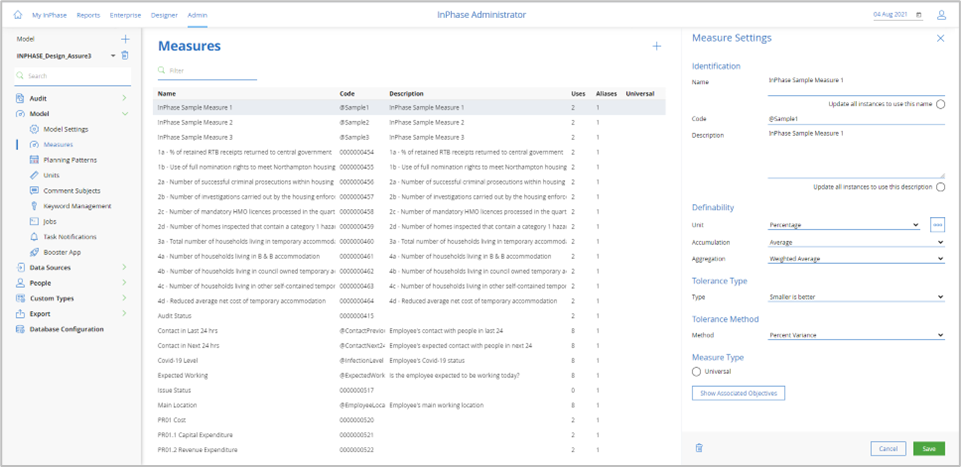Delete measure using trash icon
The height and width of the screenshot is (467, 961).
coord(699,448)
